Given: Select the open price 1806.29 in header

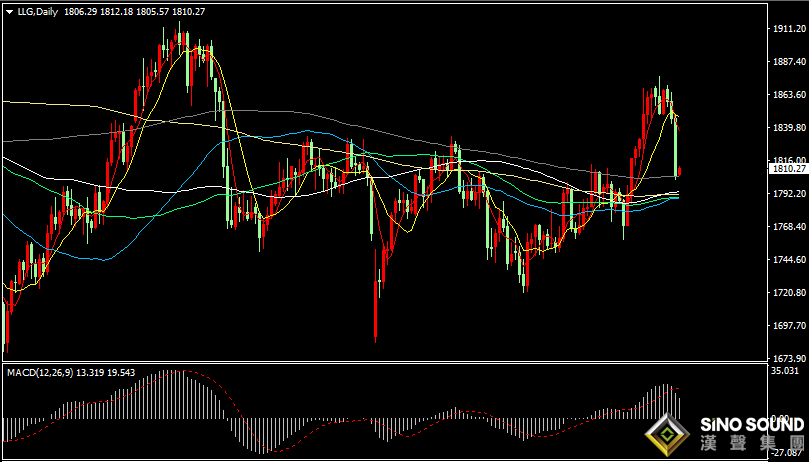Looking at the screenshot, I should (x=80, y=11).
